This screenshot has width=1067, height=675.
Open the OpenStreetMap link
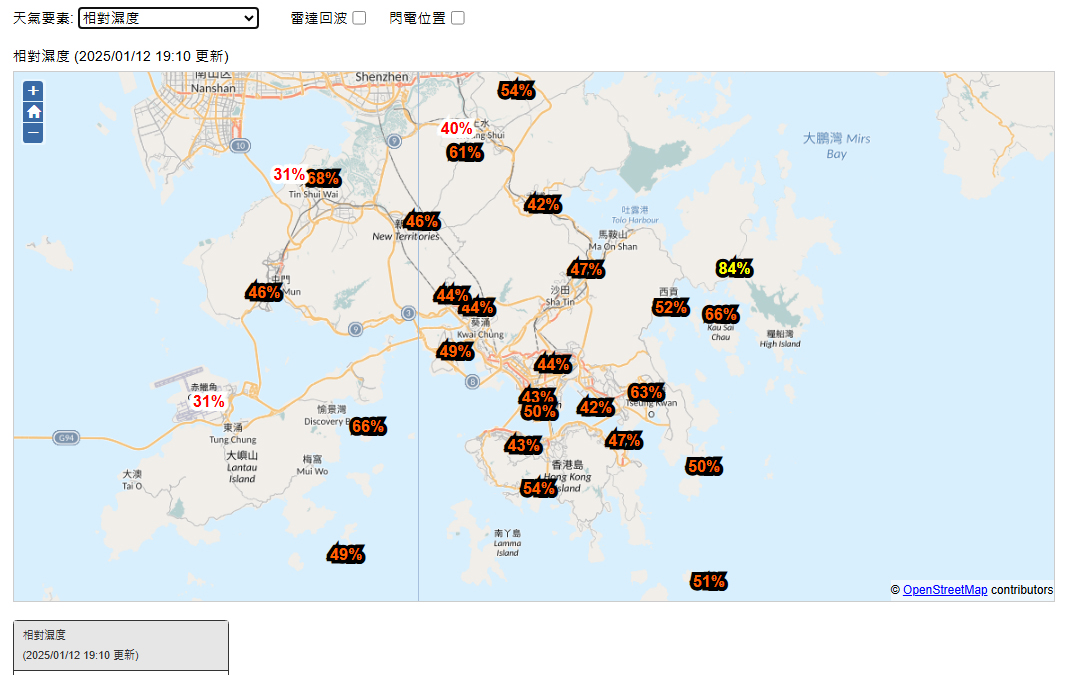pyautogui.click(x=944, y=590)
